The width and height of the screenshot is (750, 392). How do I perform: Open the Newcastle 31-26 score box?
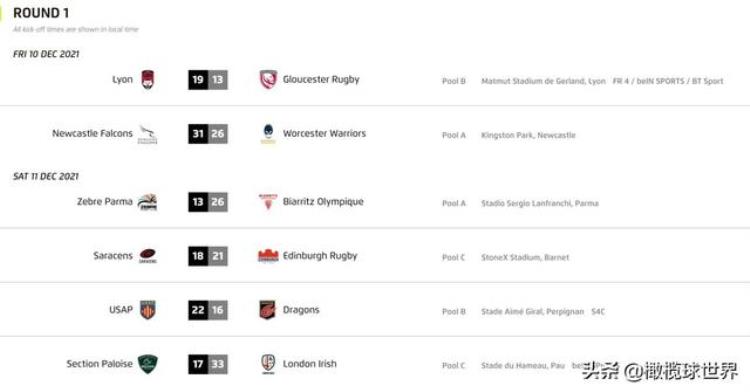(208, 134)
